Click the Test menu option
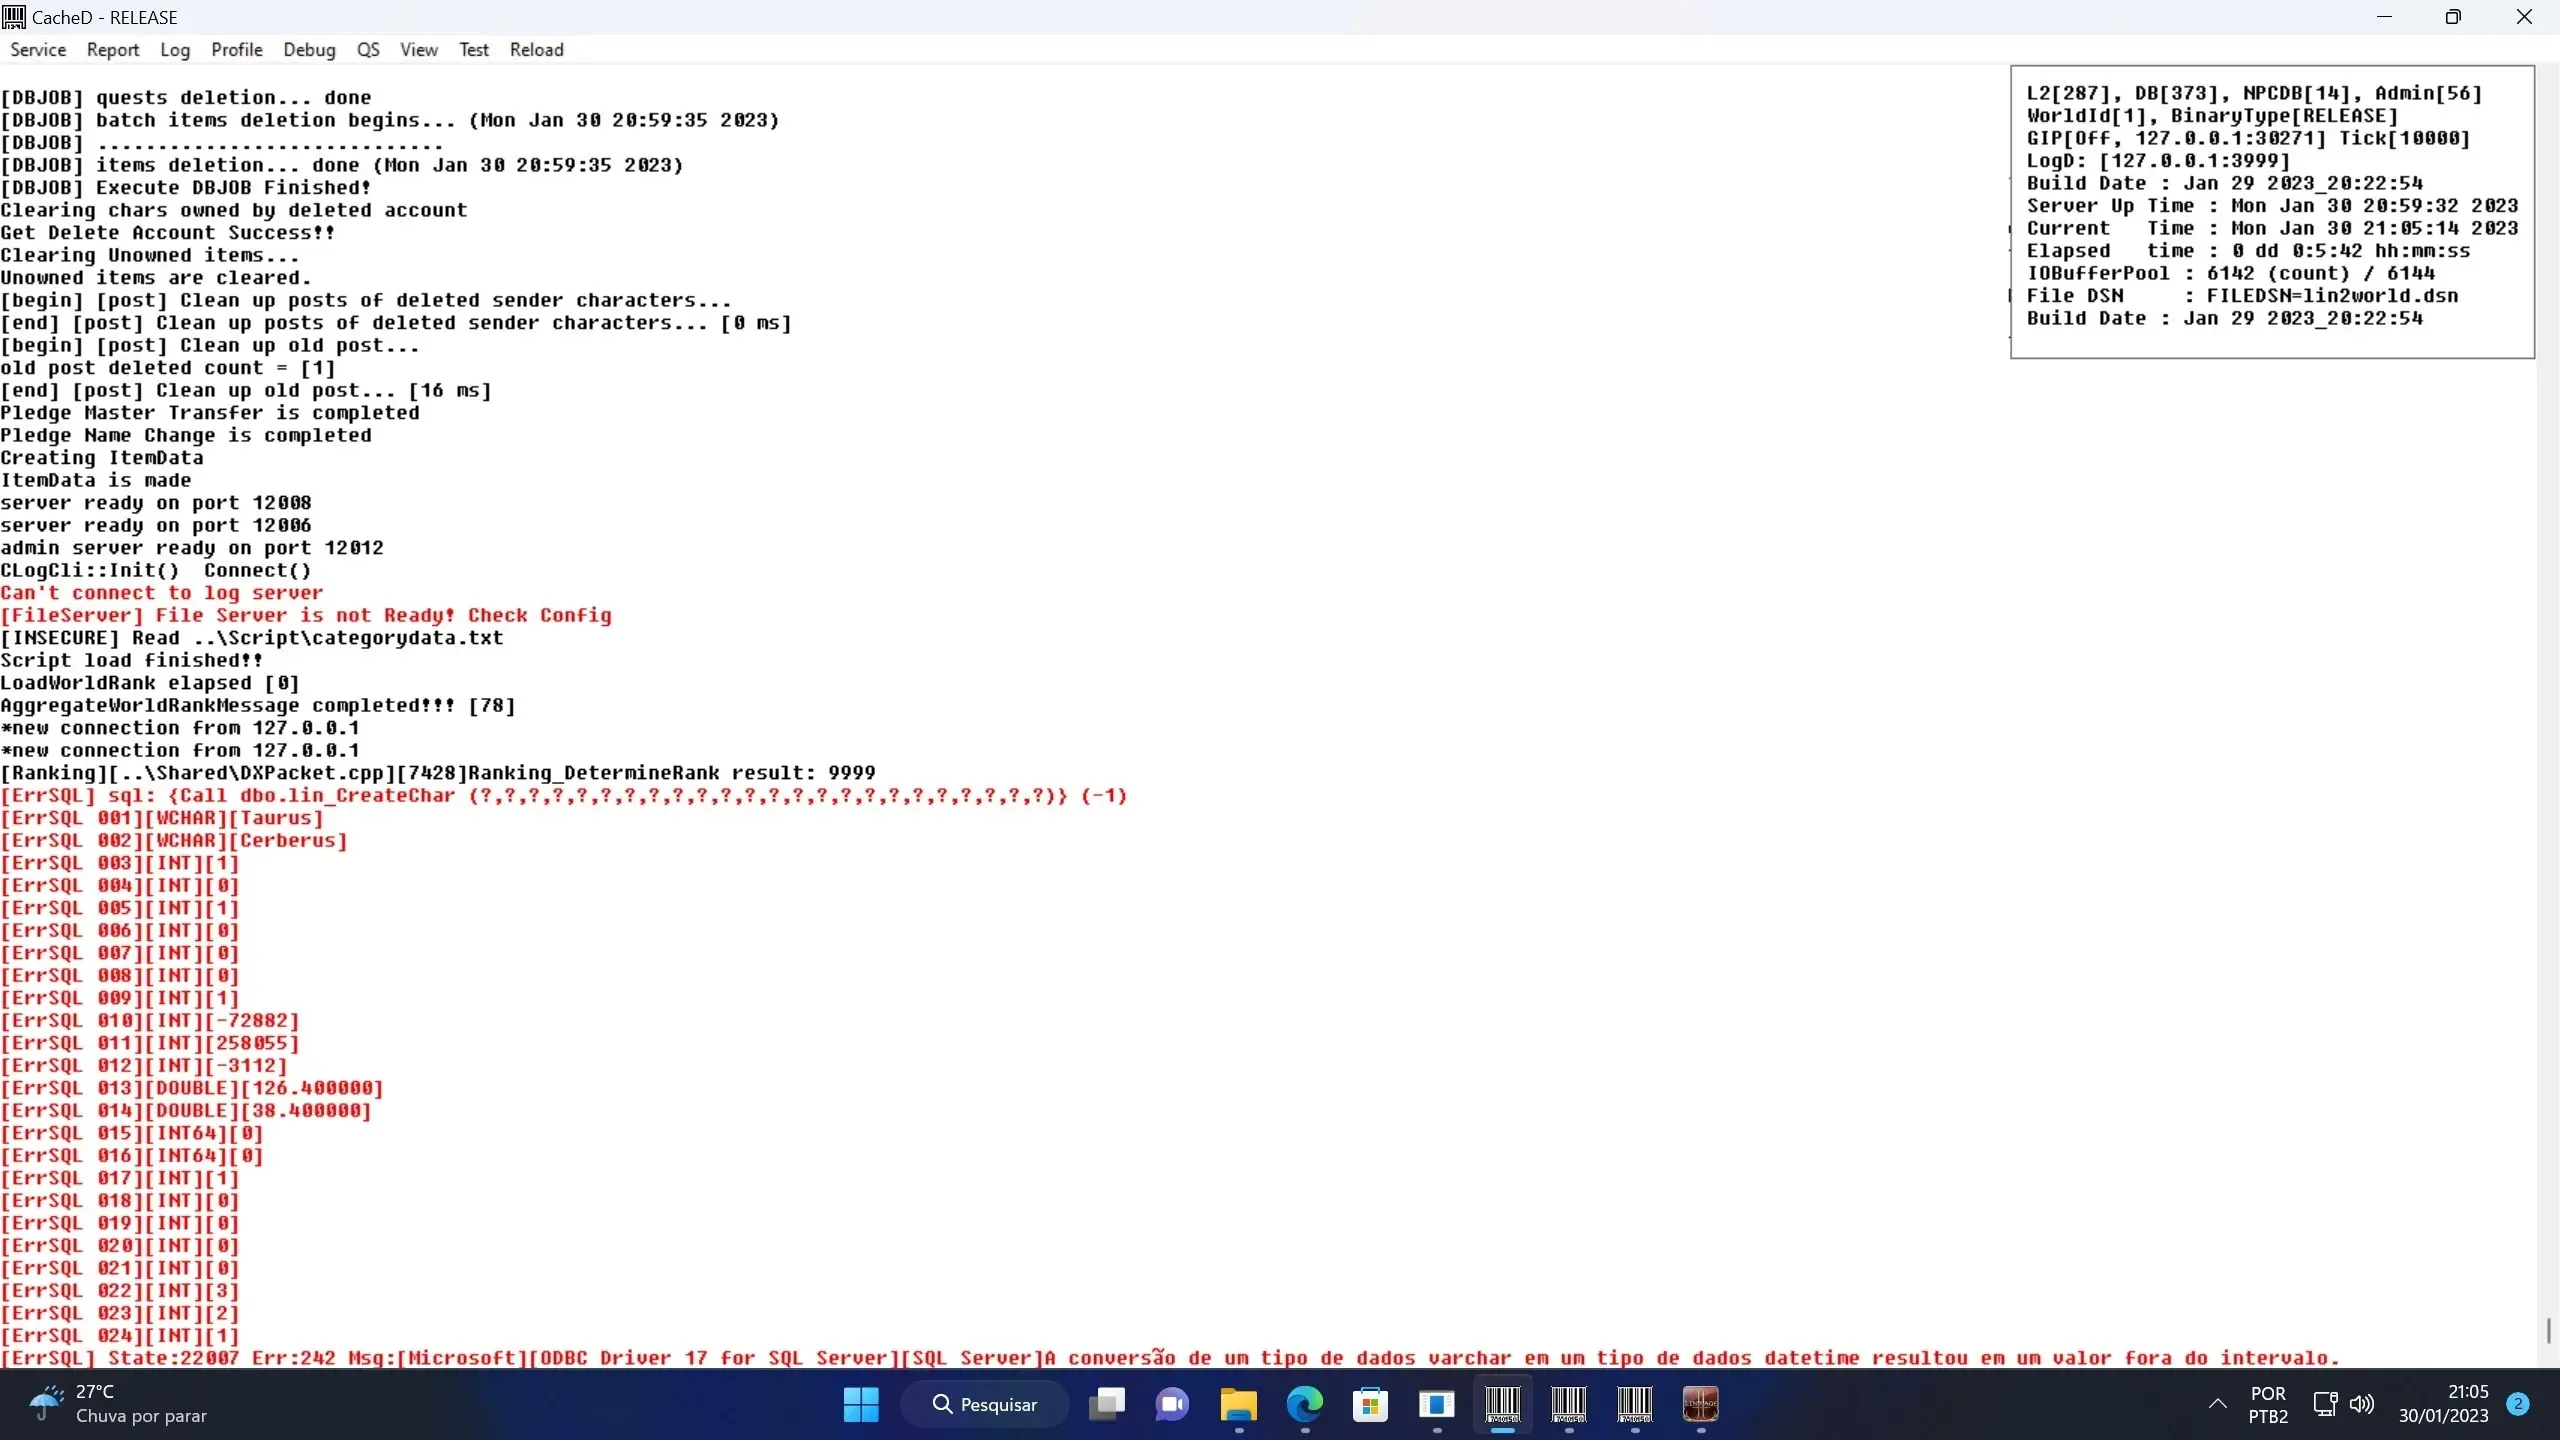Screen dimensions: 2560x1440 (473, 49)
